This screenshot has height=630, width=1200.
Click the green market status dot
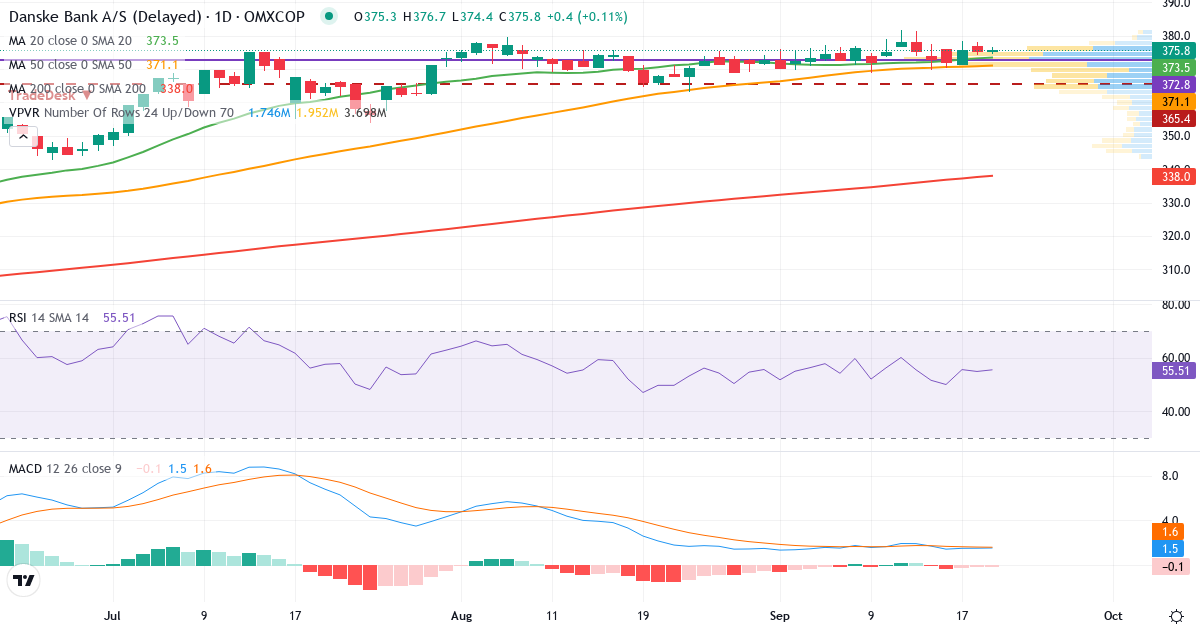[x=329, y=16]
